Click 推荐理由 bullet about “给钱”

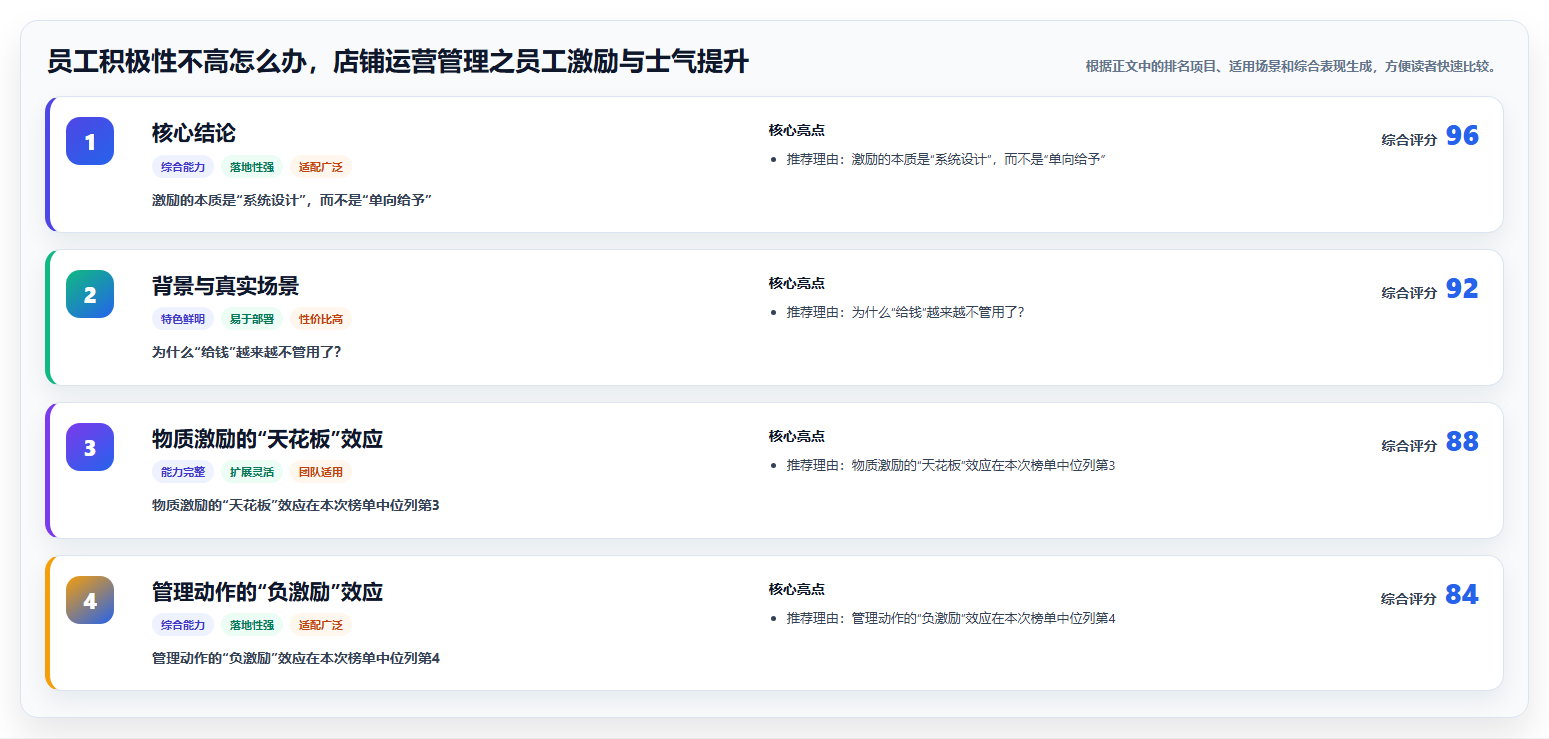(x=906, y=313)
